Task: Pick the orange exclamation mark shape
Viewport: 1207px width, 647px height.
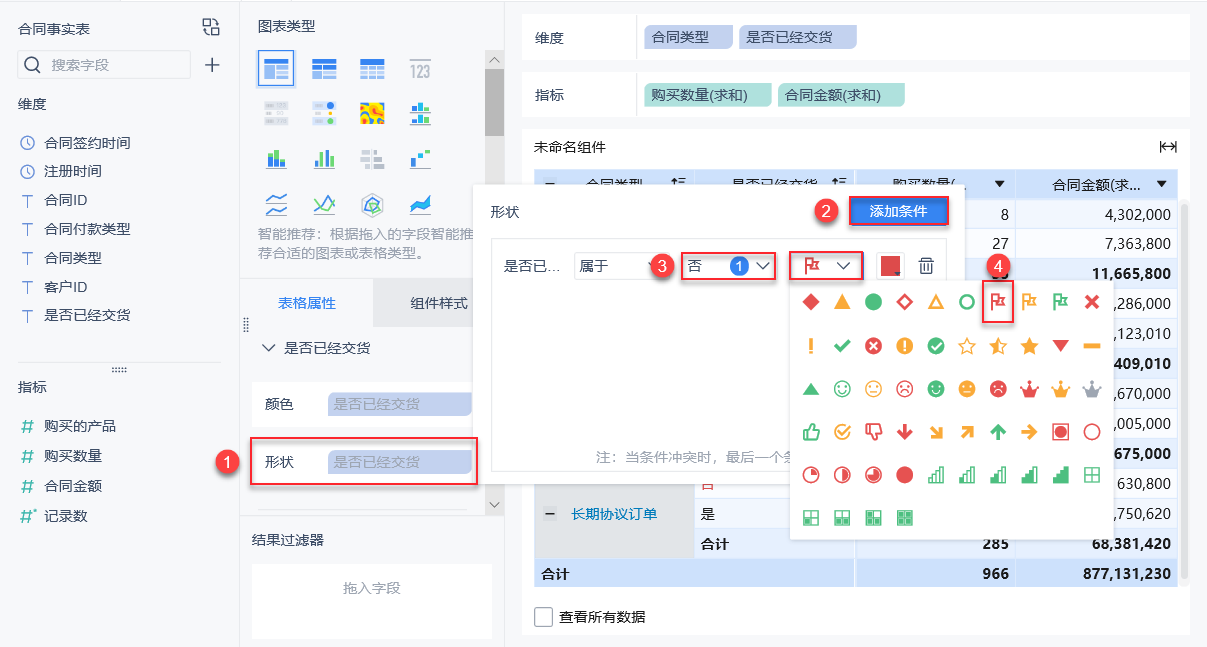Action: click(811, 346)
